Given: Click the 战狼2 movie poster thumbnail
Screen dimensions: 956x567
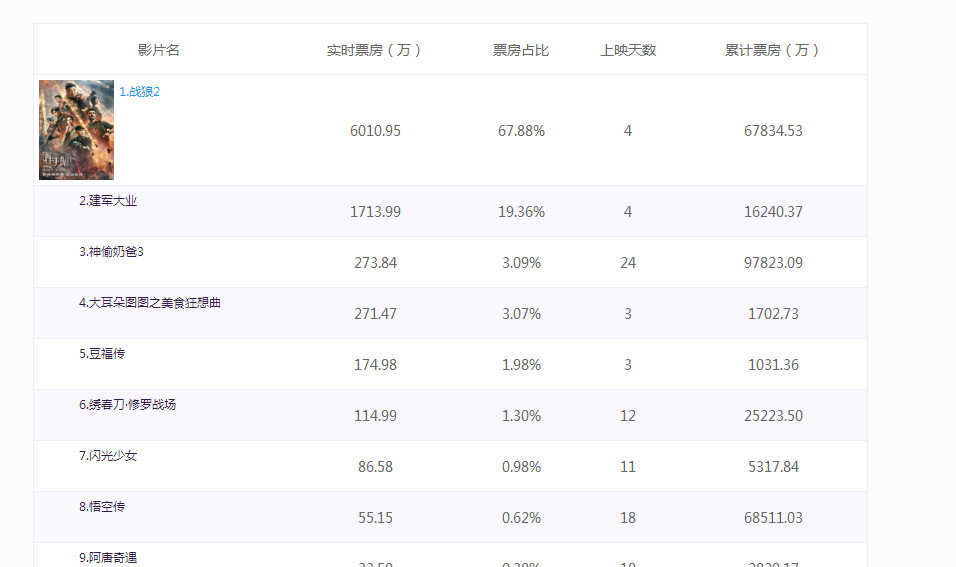Looking at the screenshot, I should point(76,130).
